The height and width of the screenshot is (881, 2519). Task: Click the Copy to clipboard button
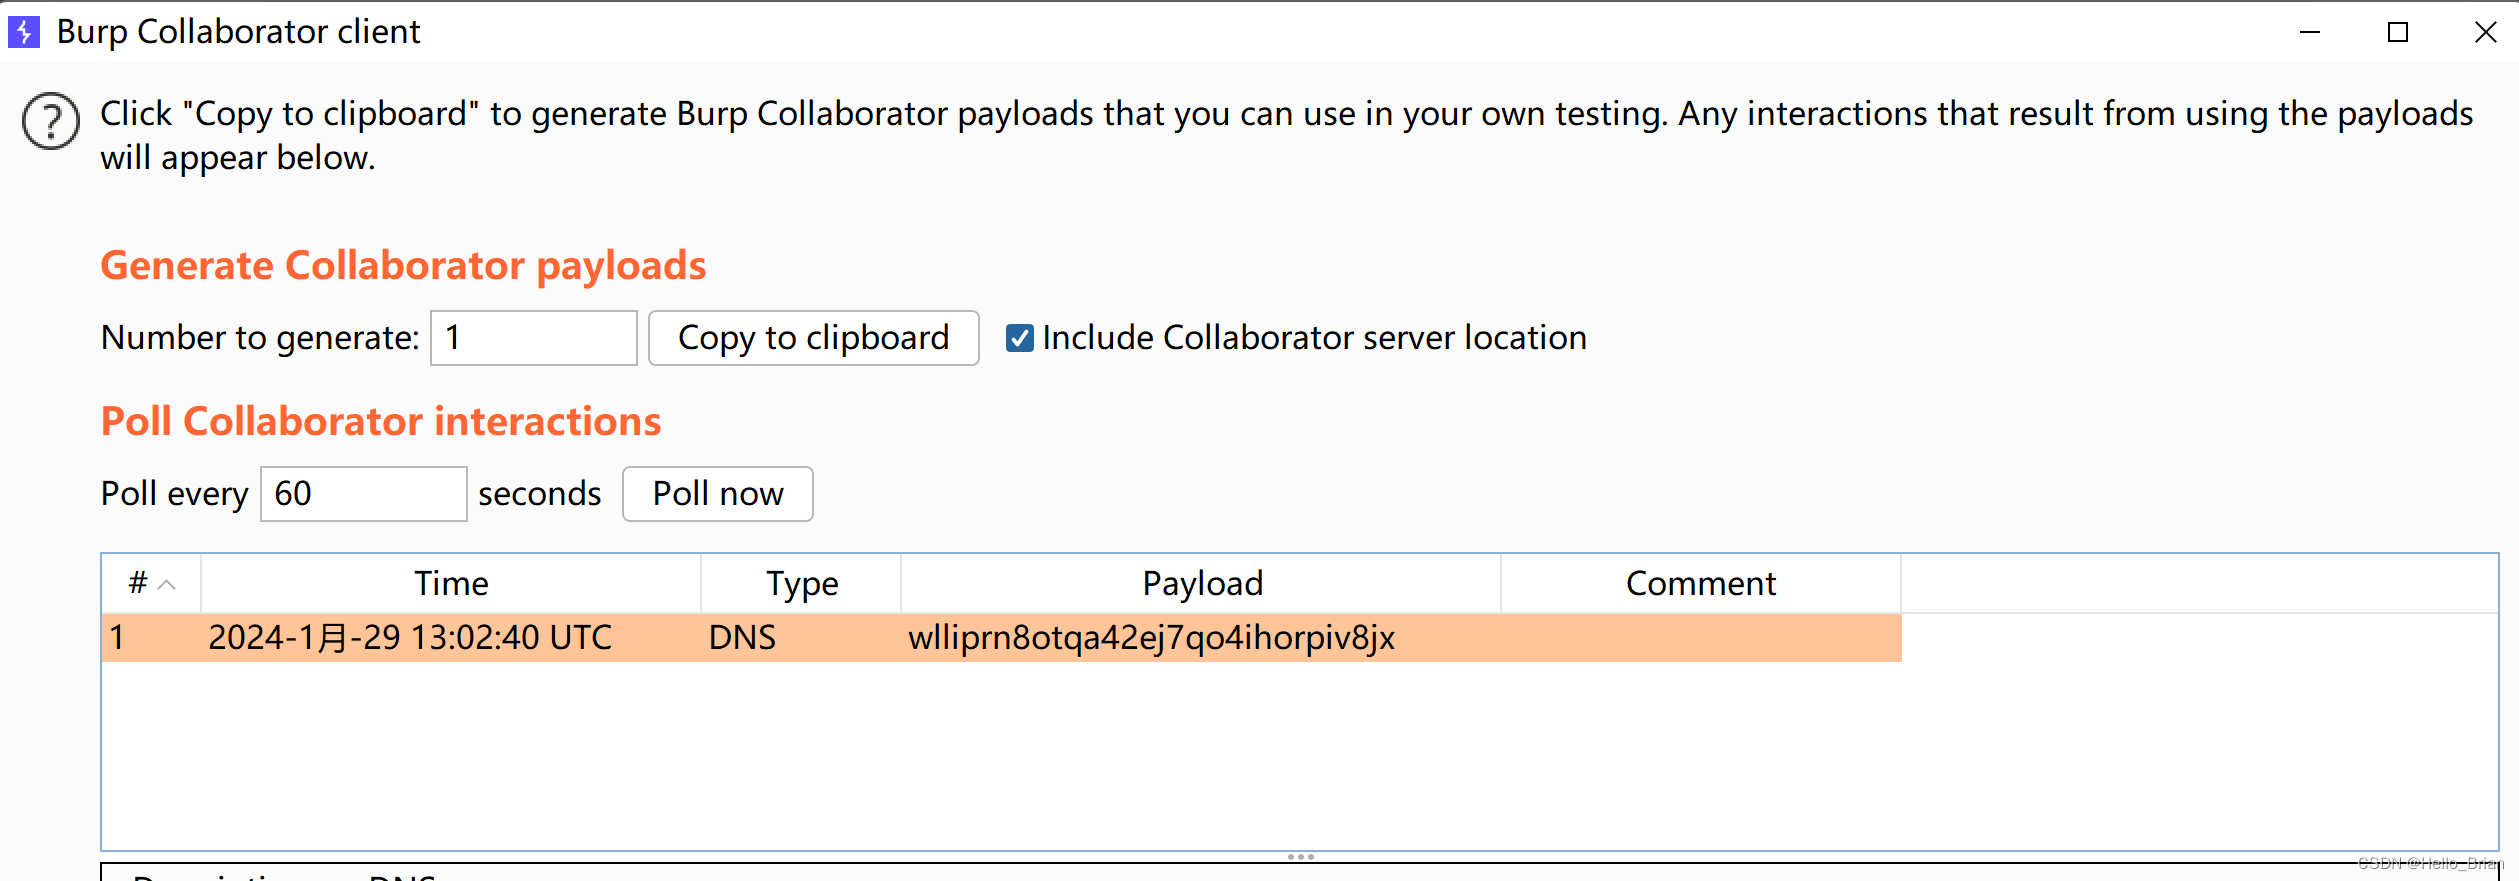[813, 338]
